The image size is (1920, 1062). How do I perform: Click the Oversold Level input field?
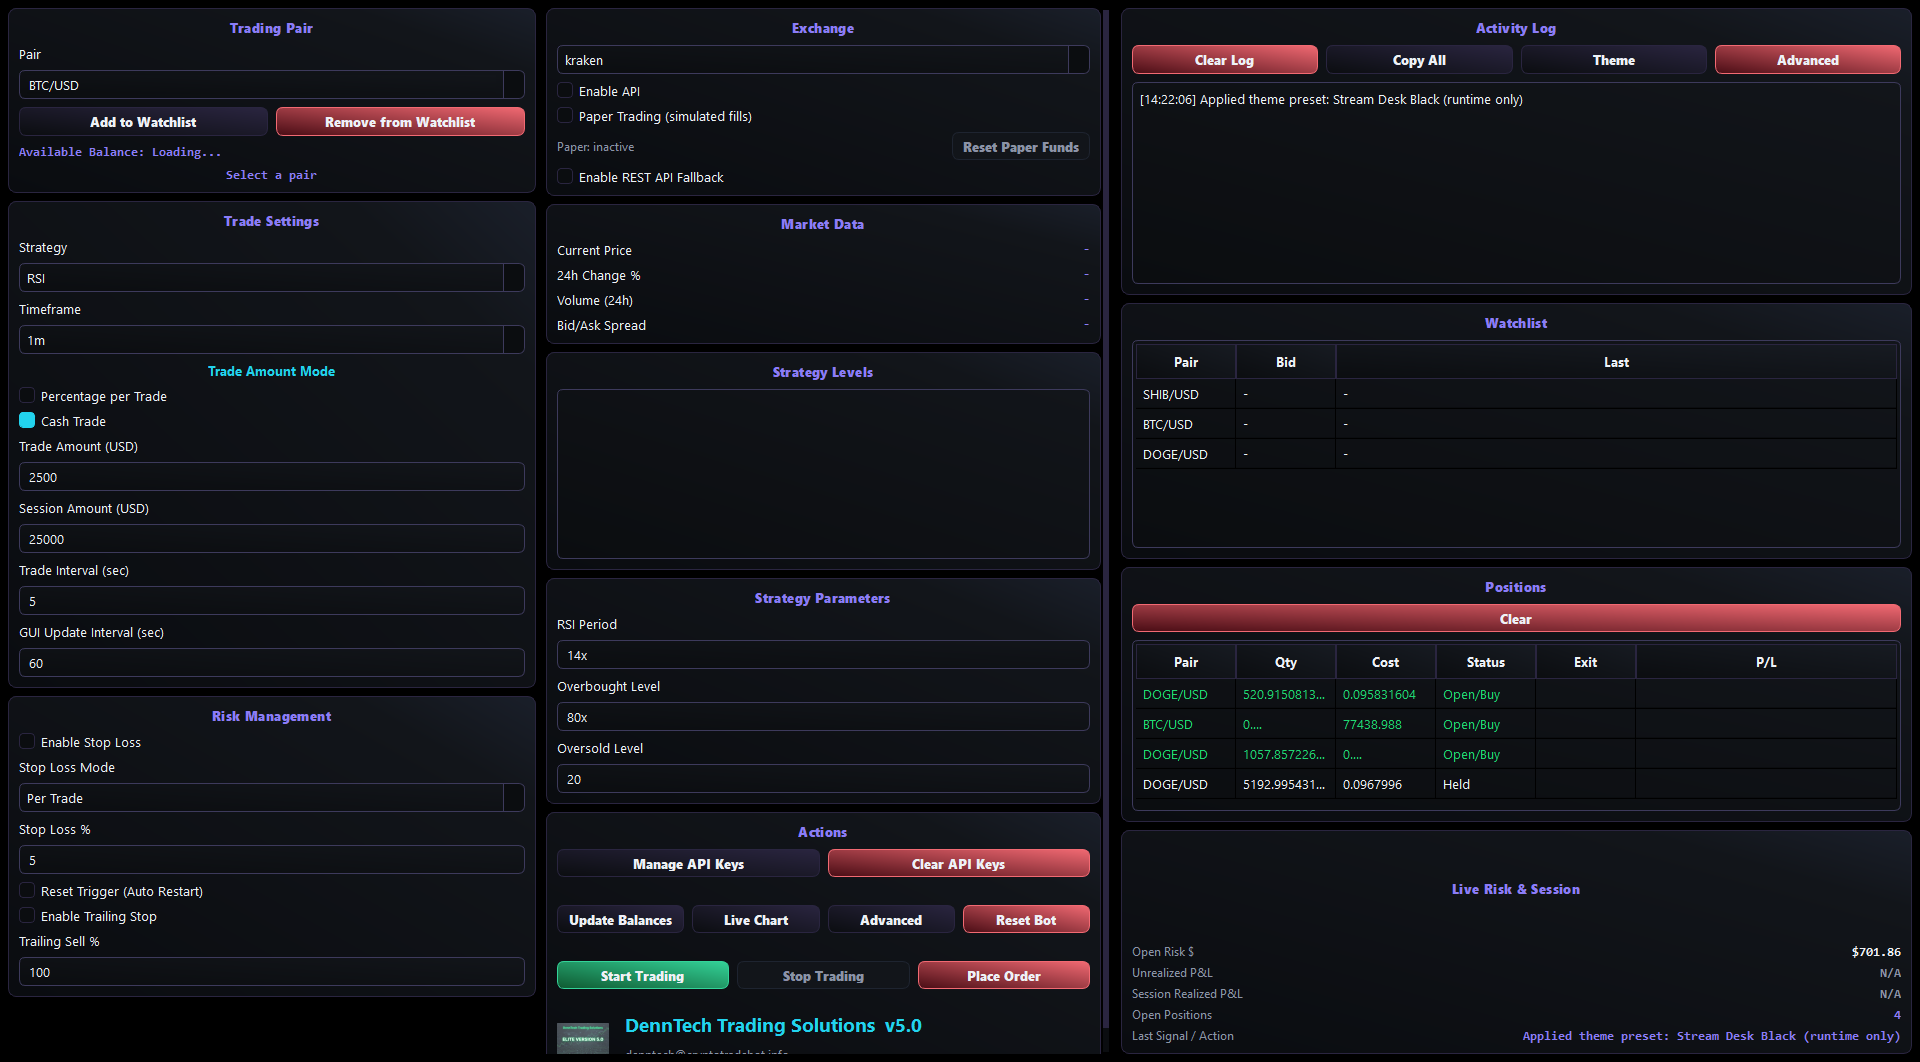tap(823, 779)
